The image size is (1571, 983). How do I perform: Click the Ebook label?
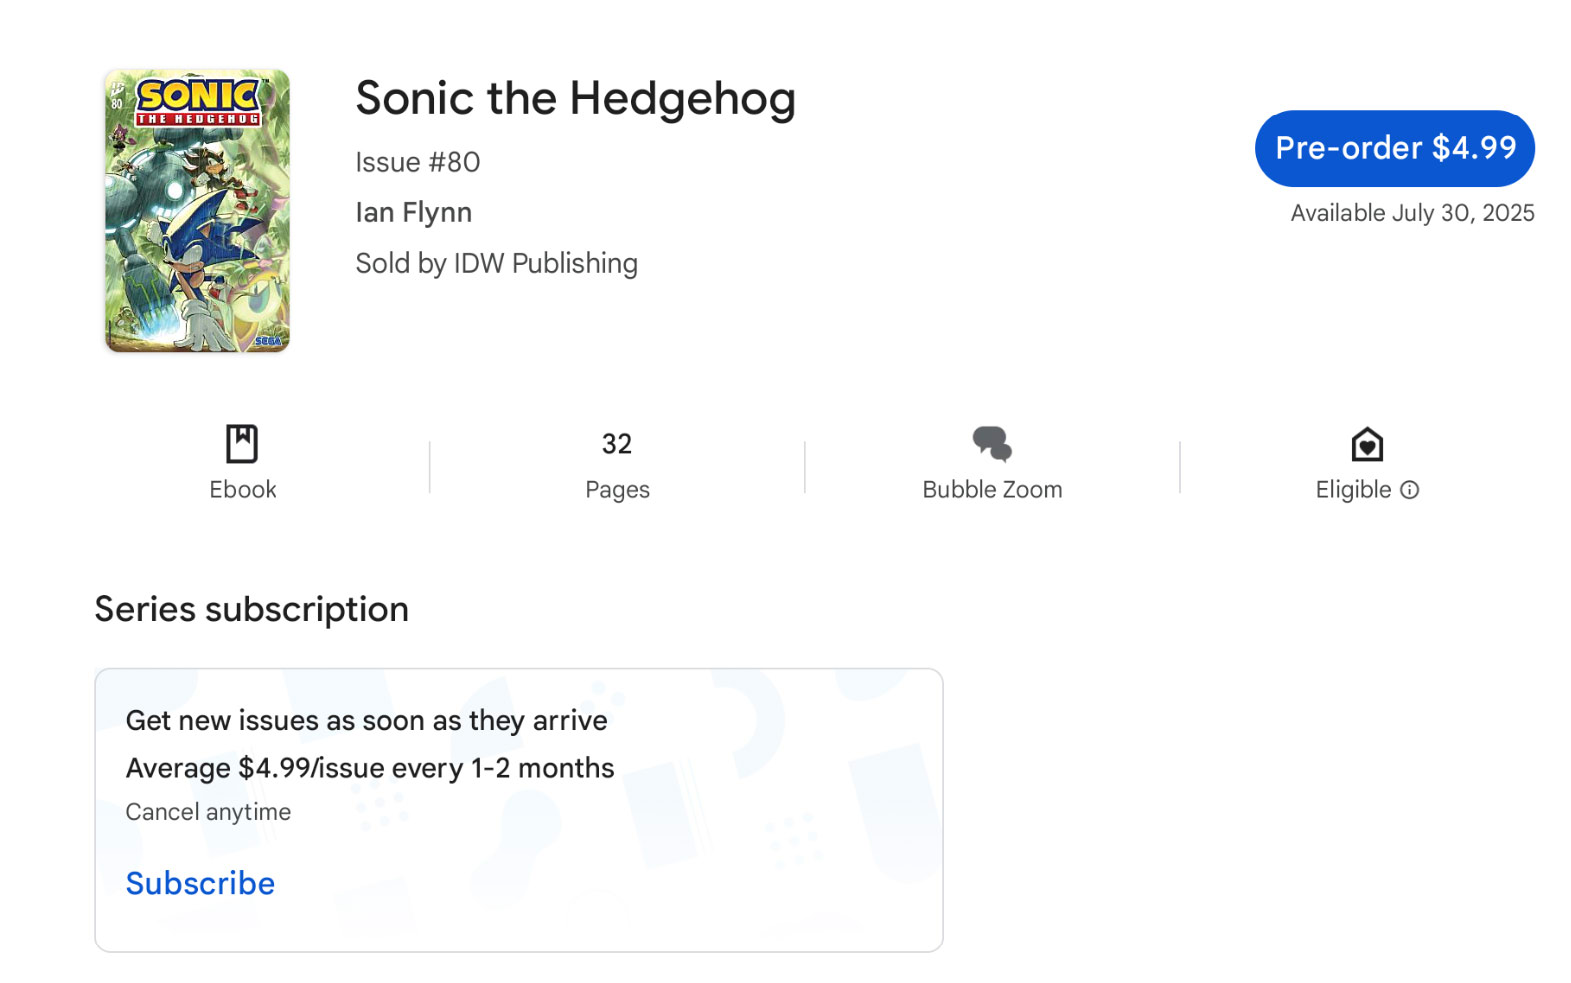[243, 490]
